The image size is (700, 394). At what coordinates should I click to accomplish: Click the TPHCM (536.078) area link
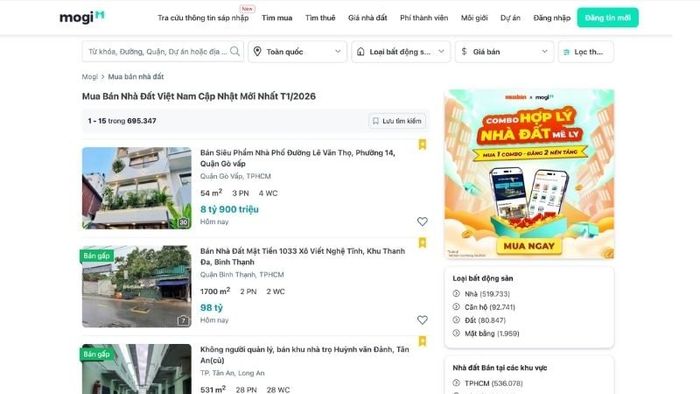(x=493, y=383)
